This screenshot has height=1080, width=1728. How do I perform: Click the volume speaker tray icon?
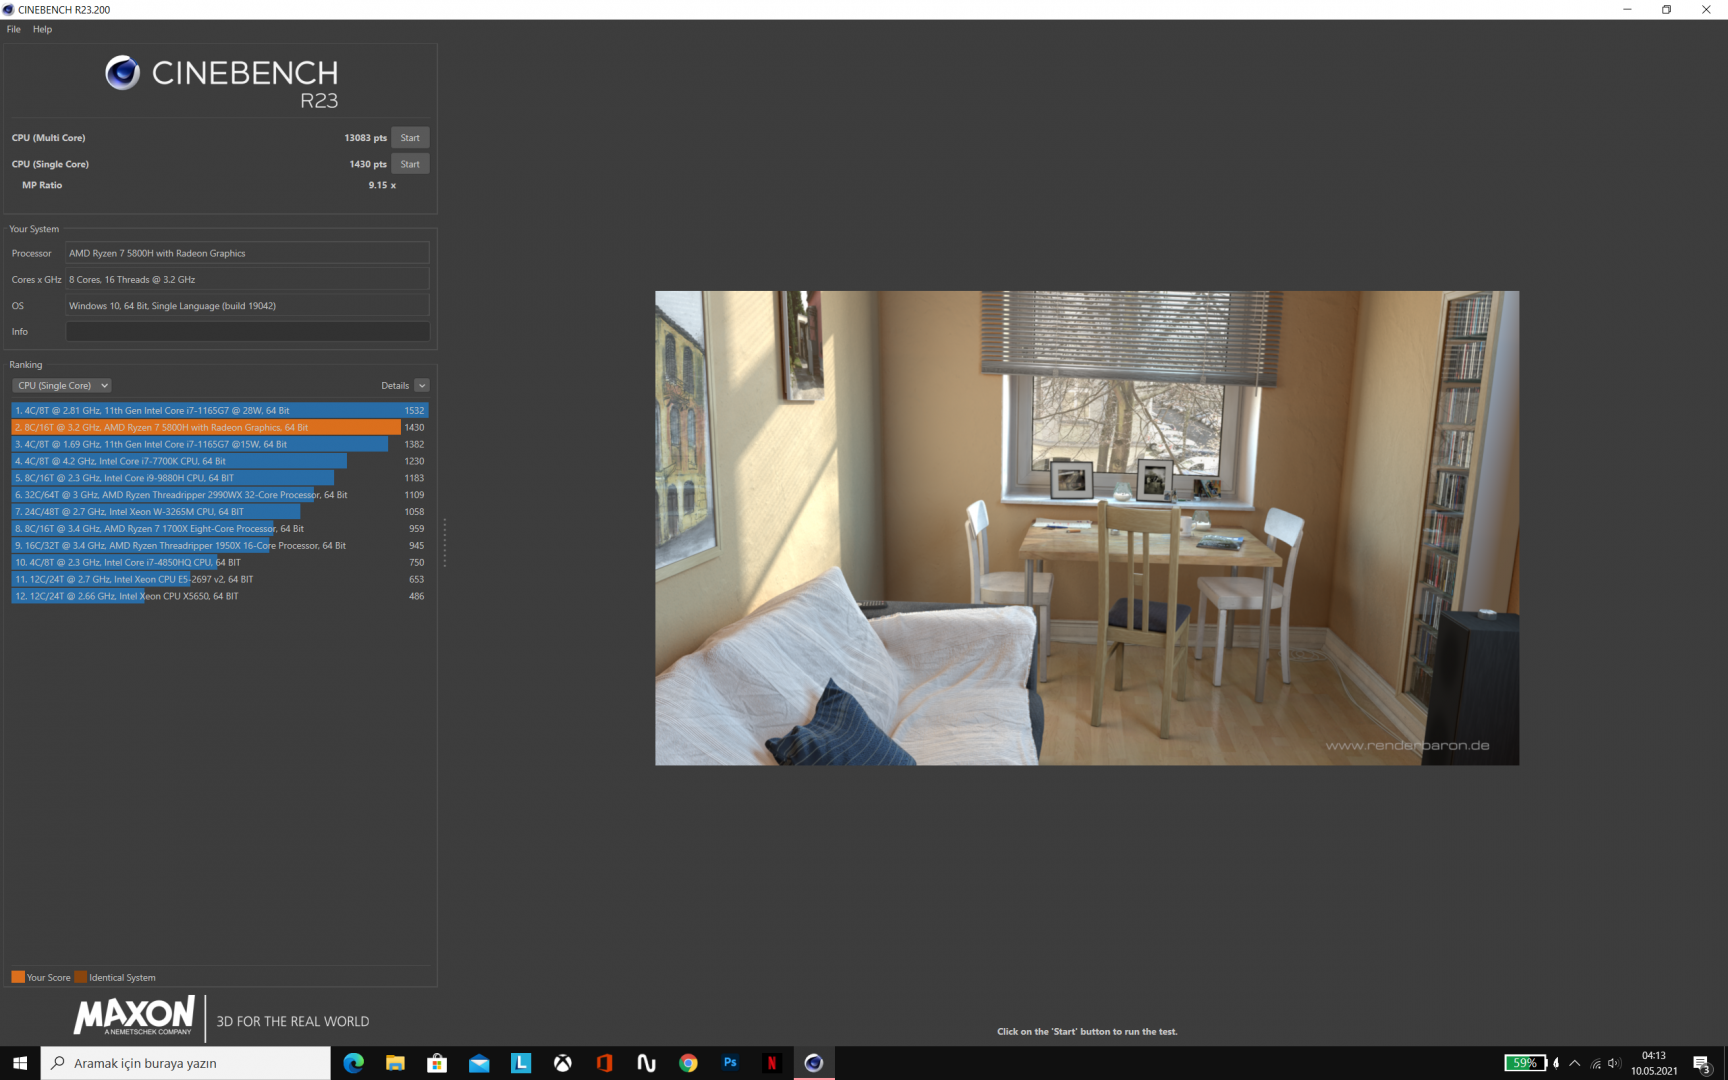pos(1614,1063)
